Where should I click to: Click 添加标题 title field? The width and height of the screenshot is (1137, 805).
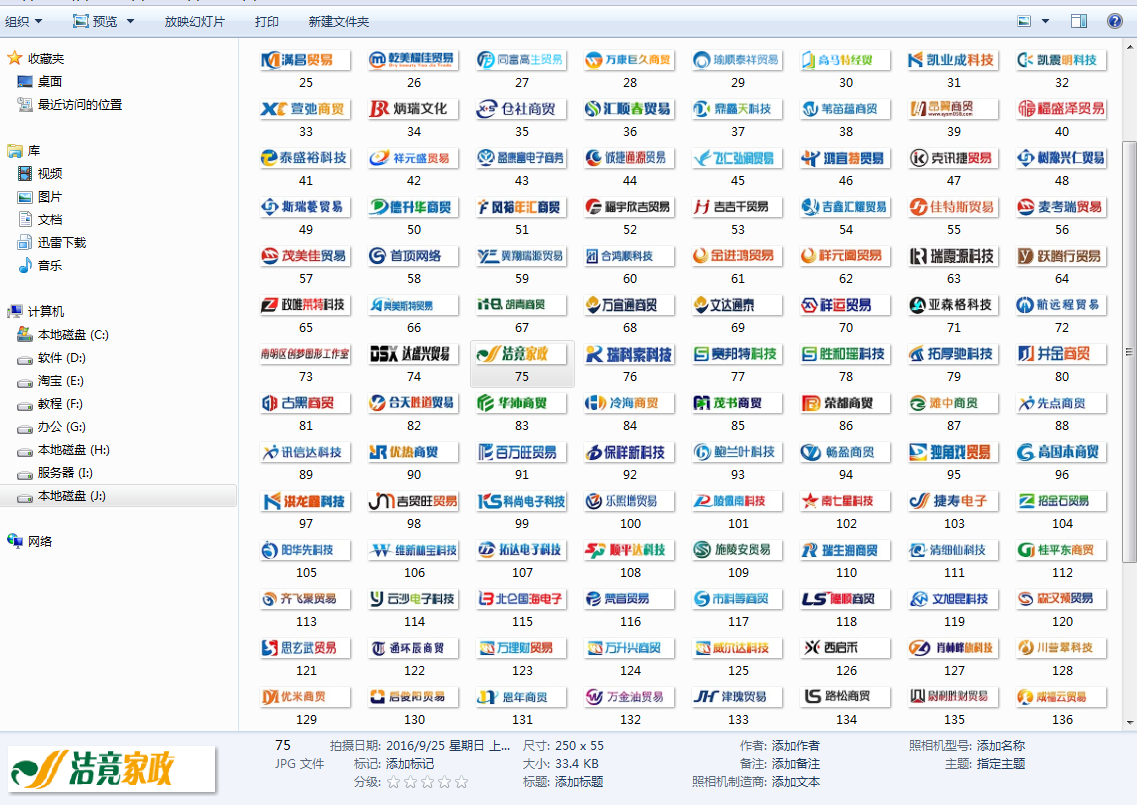tap(579, 782)
